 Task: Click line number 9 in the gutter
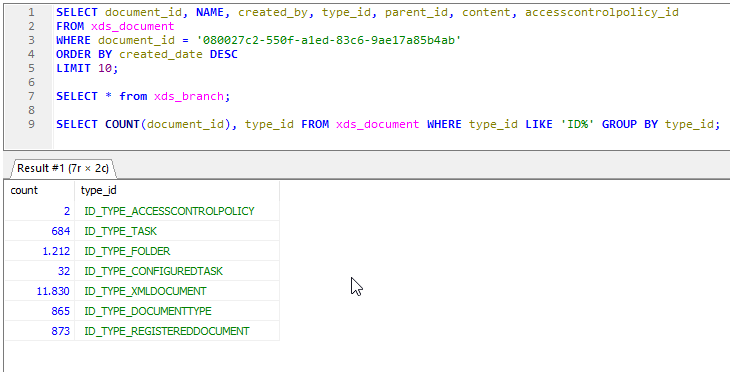pyautogui.click(x=31, y=124)
